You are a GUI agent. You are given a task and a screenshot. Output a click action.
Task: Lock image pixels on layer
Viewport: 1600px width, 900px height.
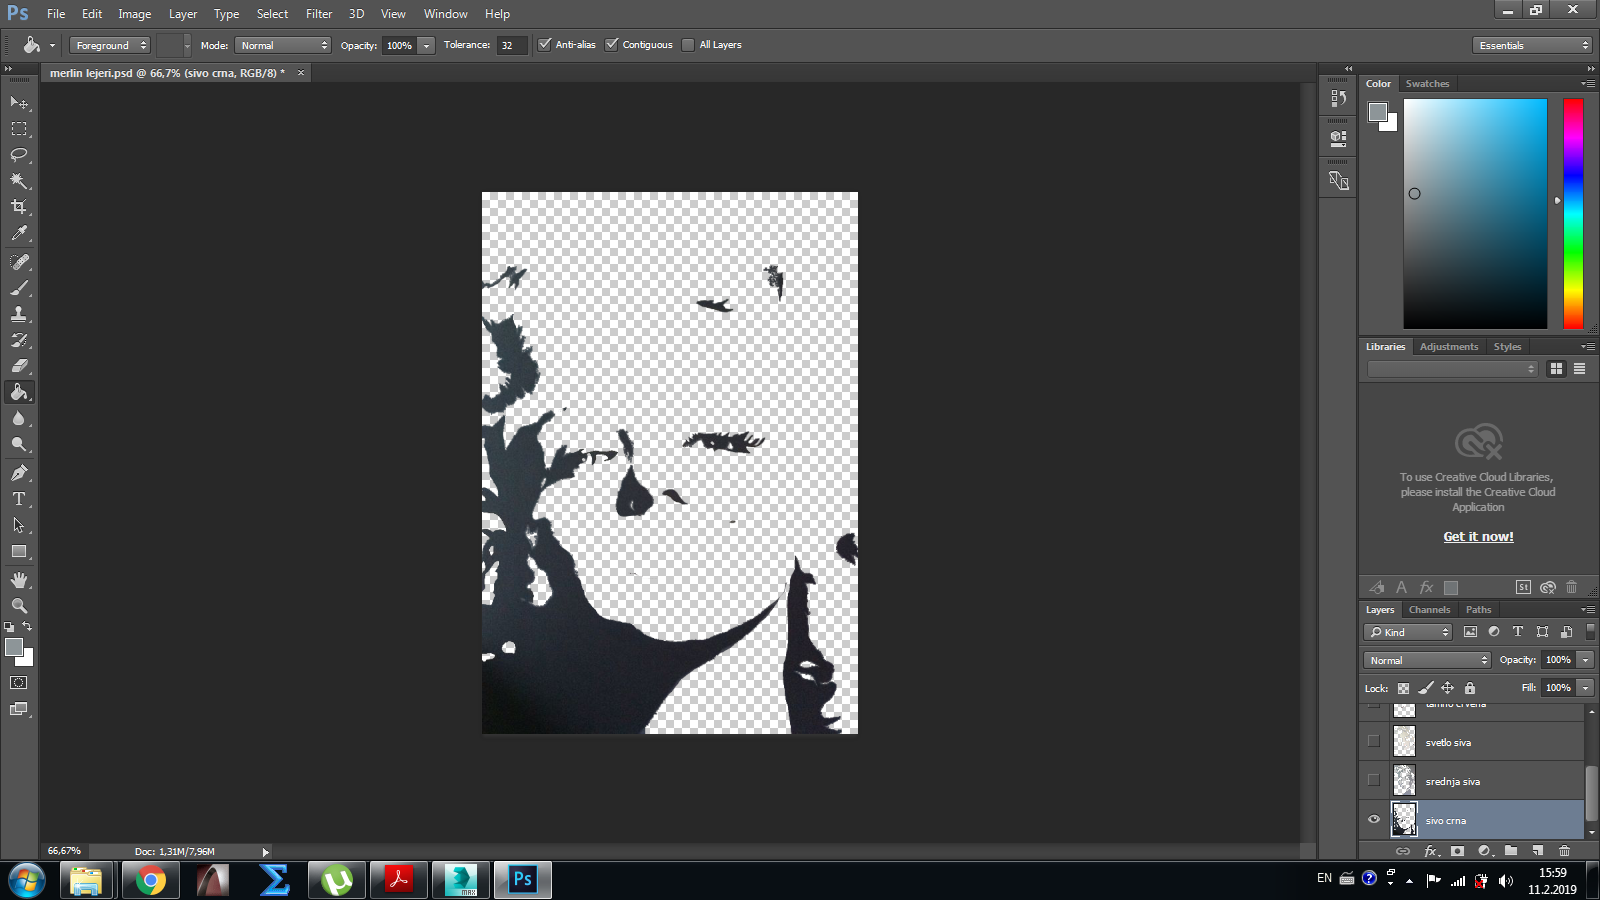[x=1426, y=688]
